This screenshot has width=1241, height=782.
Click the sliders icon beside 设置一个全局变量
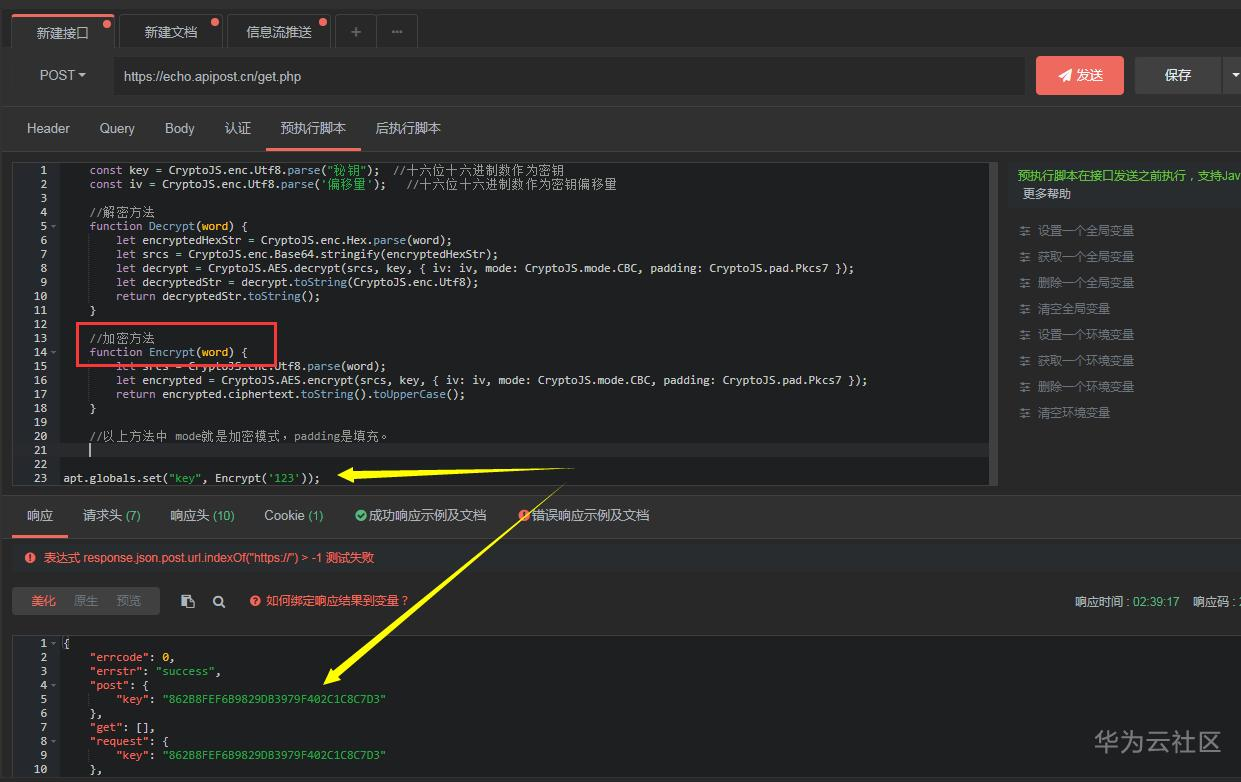click(1025, 230)
